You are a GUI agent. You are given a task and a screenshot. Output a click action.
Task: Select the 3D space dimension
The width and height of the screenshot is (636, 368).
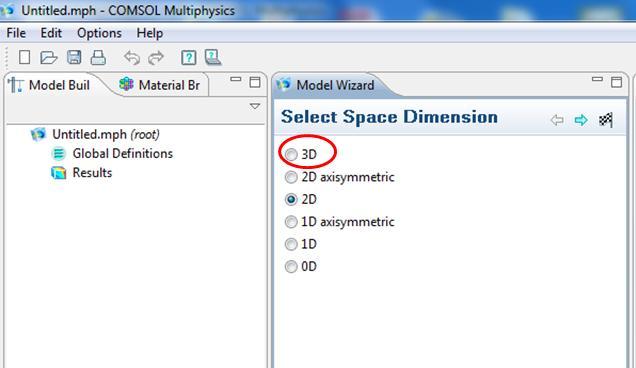pos(291,155)
